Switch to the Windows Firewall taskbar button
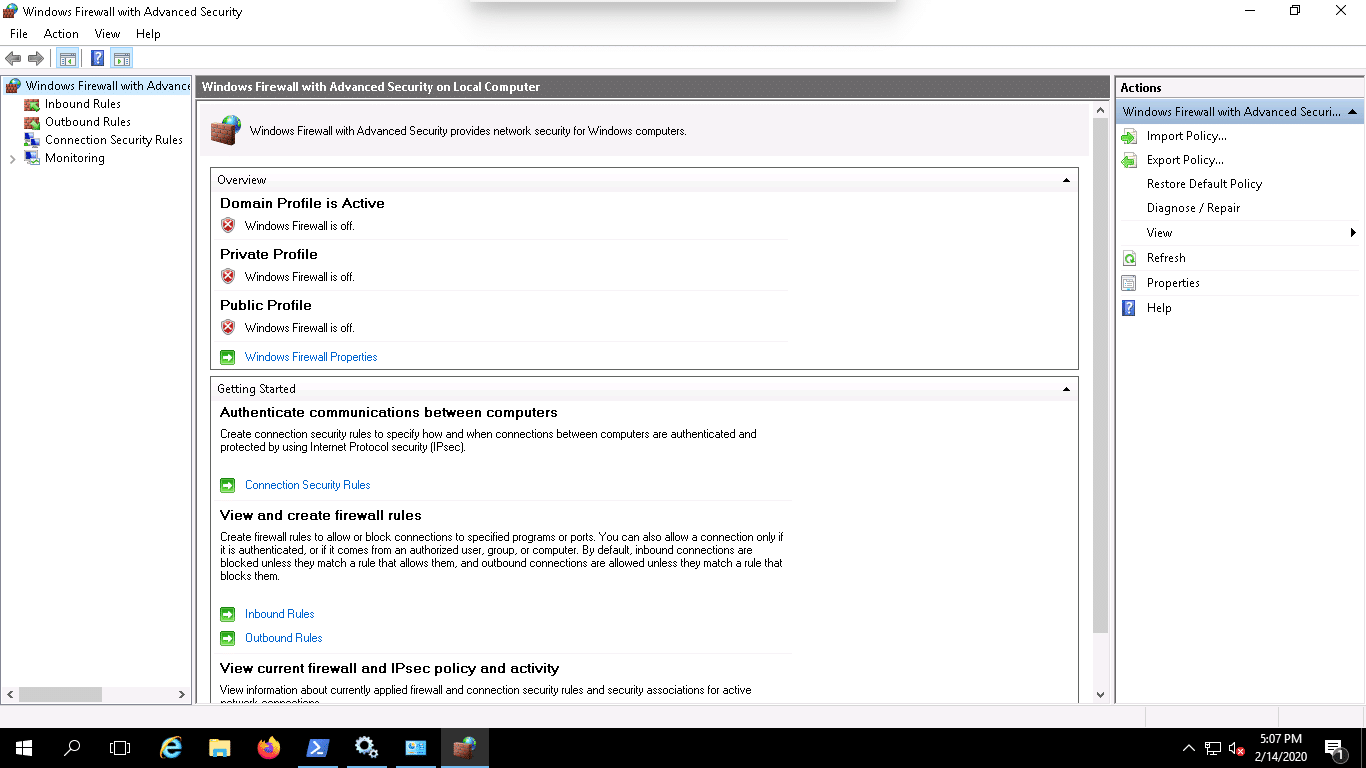Viewport: 1366px width, 768px height. [x=464, y=748]
